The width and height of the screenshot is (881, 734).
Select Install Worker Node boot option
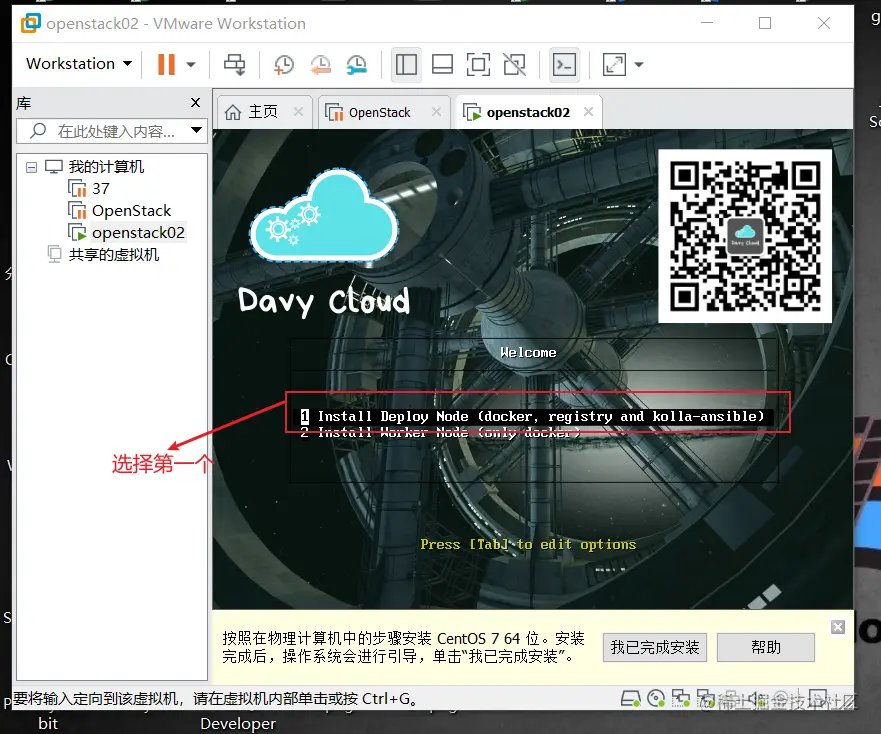[x=440, y=432]
